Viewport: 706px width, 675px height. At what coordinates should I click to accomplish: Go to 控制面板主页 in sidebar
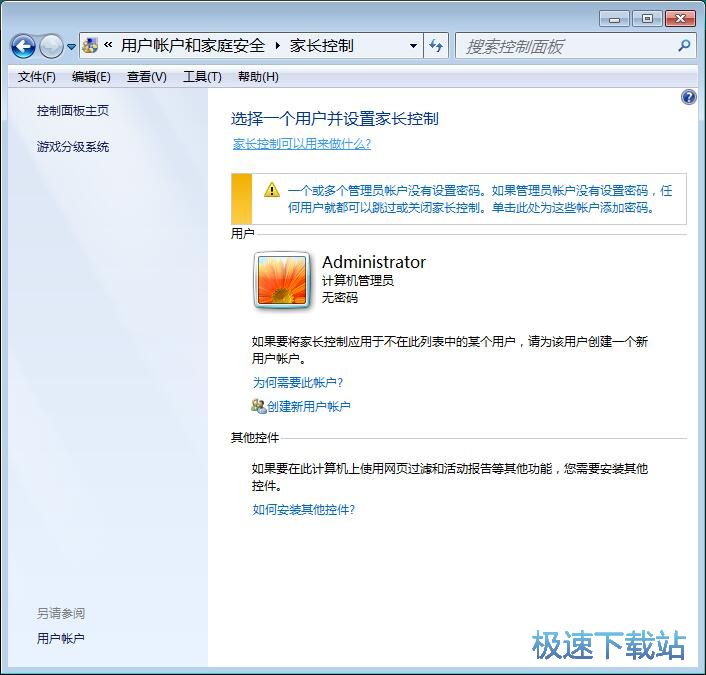point(72,111)
